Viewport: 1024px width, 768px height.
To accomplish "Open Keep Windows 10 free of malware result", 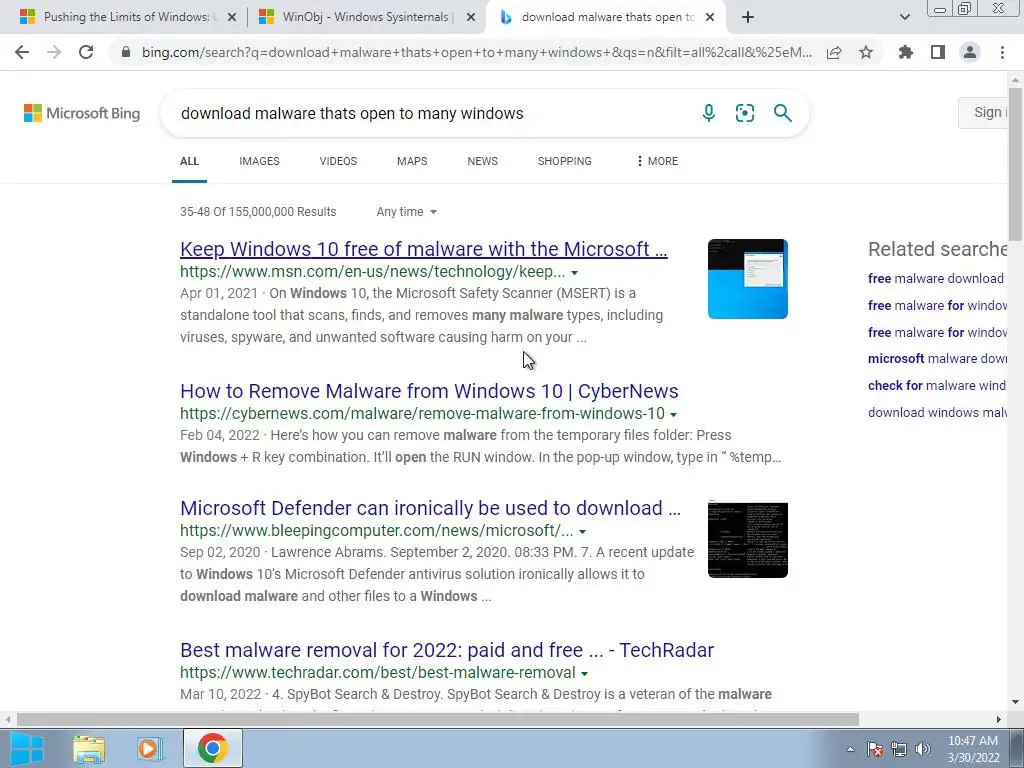I will [x=423, y=249].
